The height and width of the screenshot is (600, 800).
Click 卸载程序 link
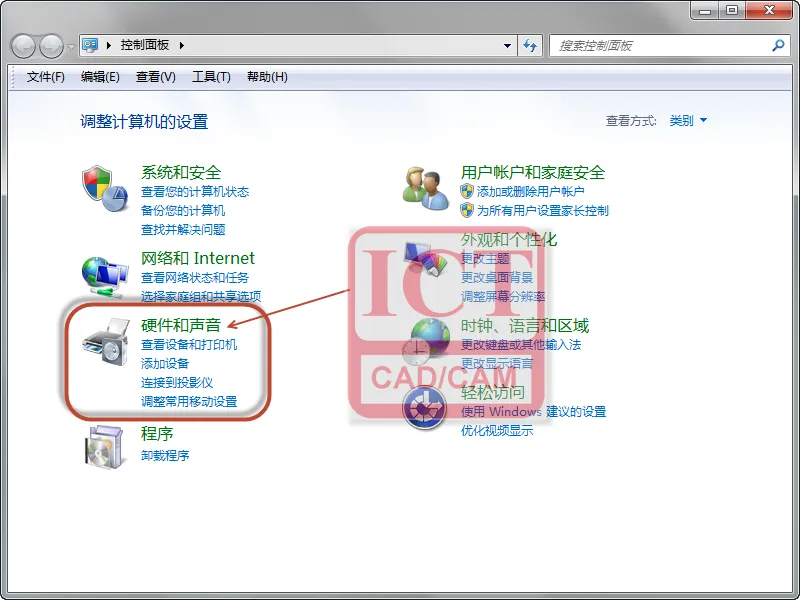click(165, 455)
